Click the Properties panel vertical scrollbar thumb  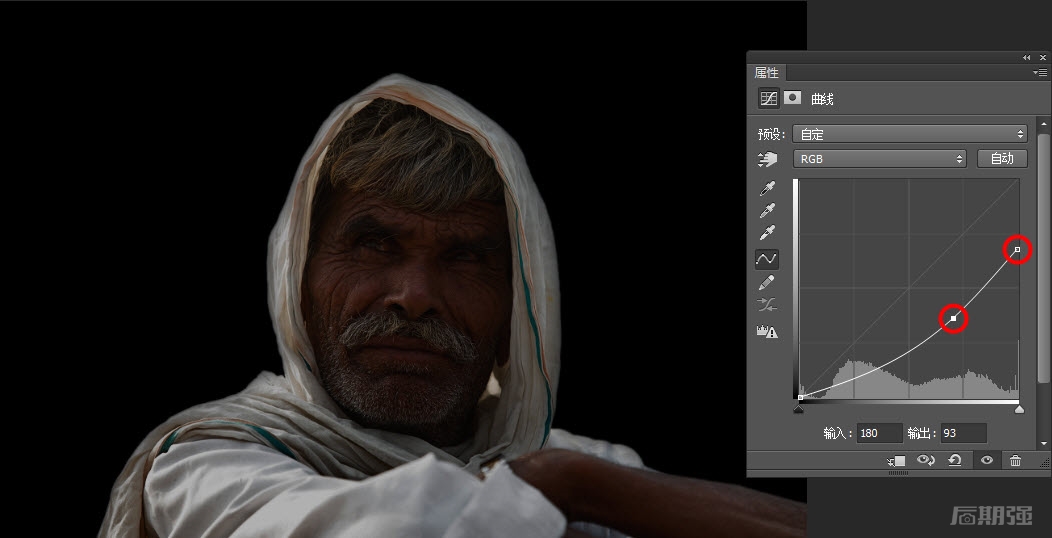click(x=1043, y=258)
